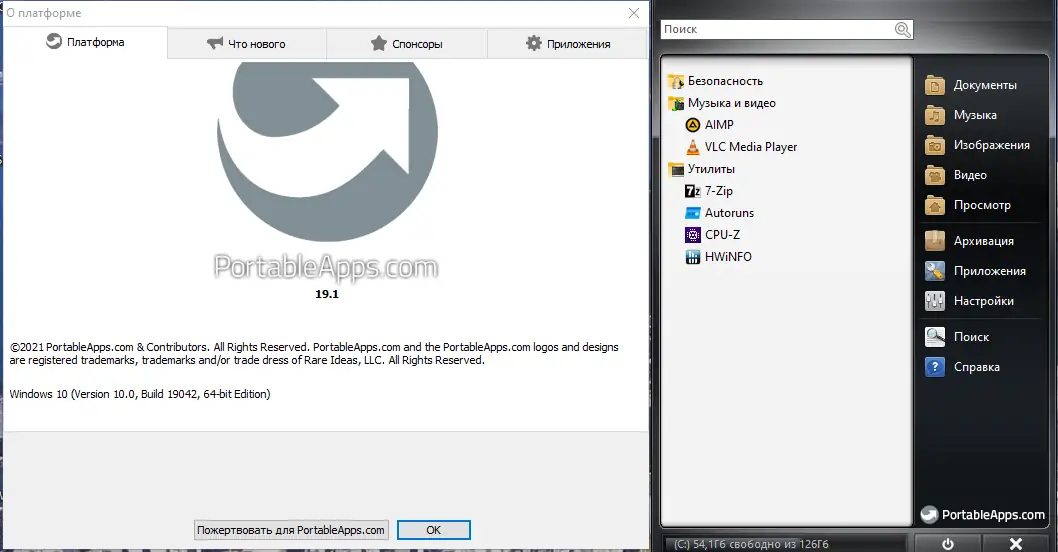This screenshot has width=1058, height=552.
Task: Open the Архивация backup icon
Action: (x=935, y=241)
